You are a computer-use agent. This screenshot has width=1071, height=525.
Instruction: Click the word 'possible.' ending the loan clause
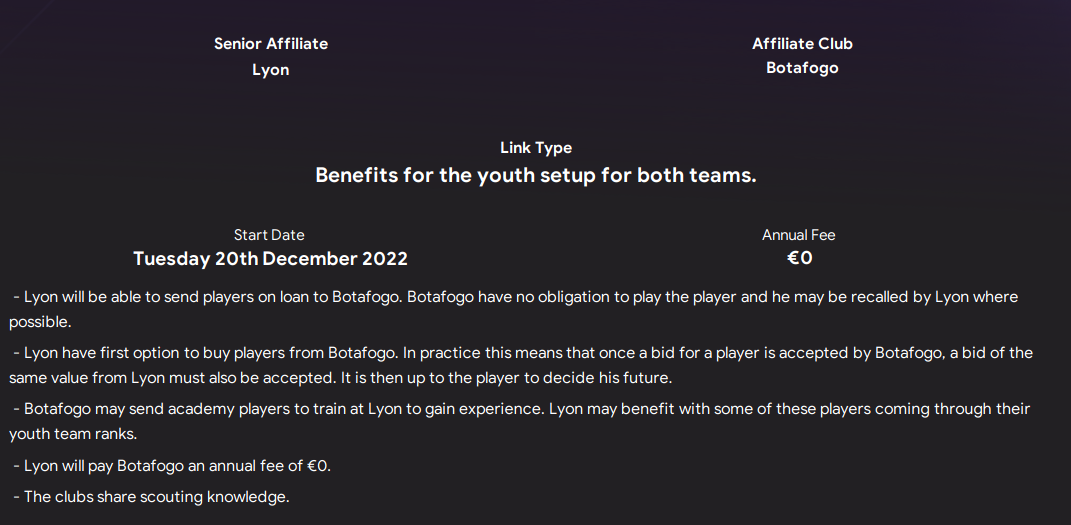click(40, 322)
